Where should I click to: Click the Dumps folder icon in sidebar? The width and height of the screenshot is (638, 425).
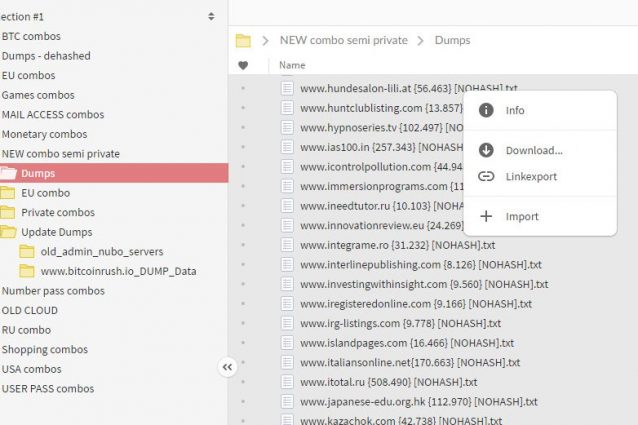pos(8,173)
